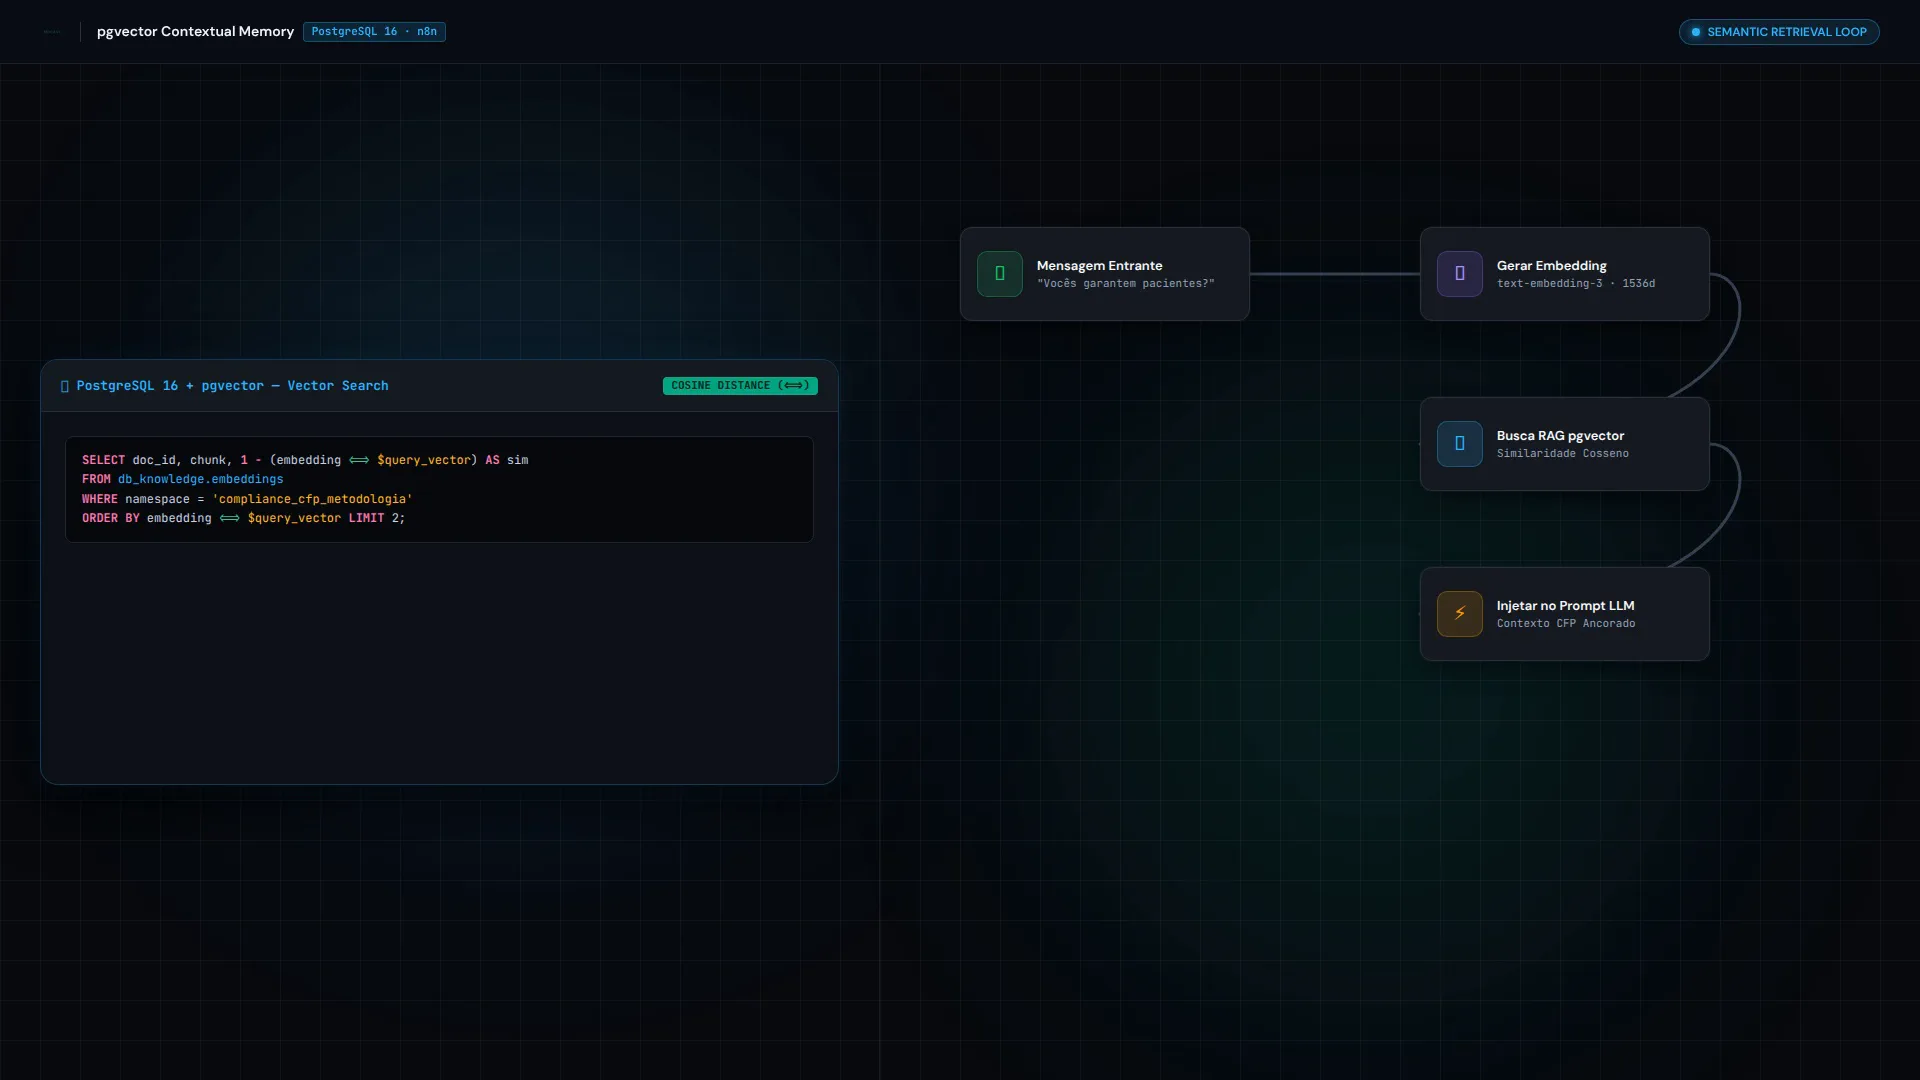Image resolution: width=1920 pixels, height=1080 pixels.
Task: Click the "Vocês garantem pacientes?" subtitle
Action: 1125,284
